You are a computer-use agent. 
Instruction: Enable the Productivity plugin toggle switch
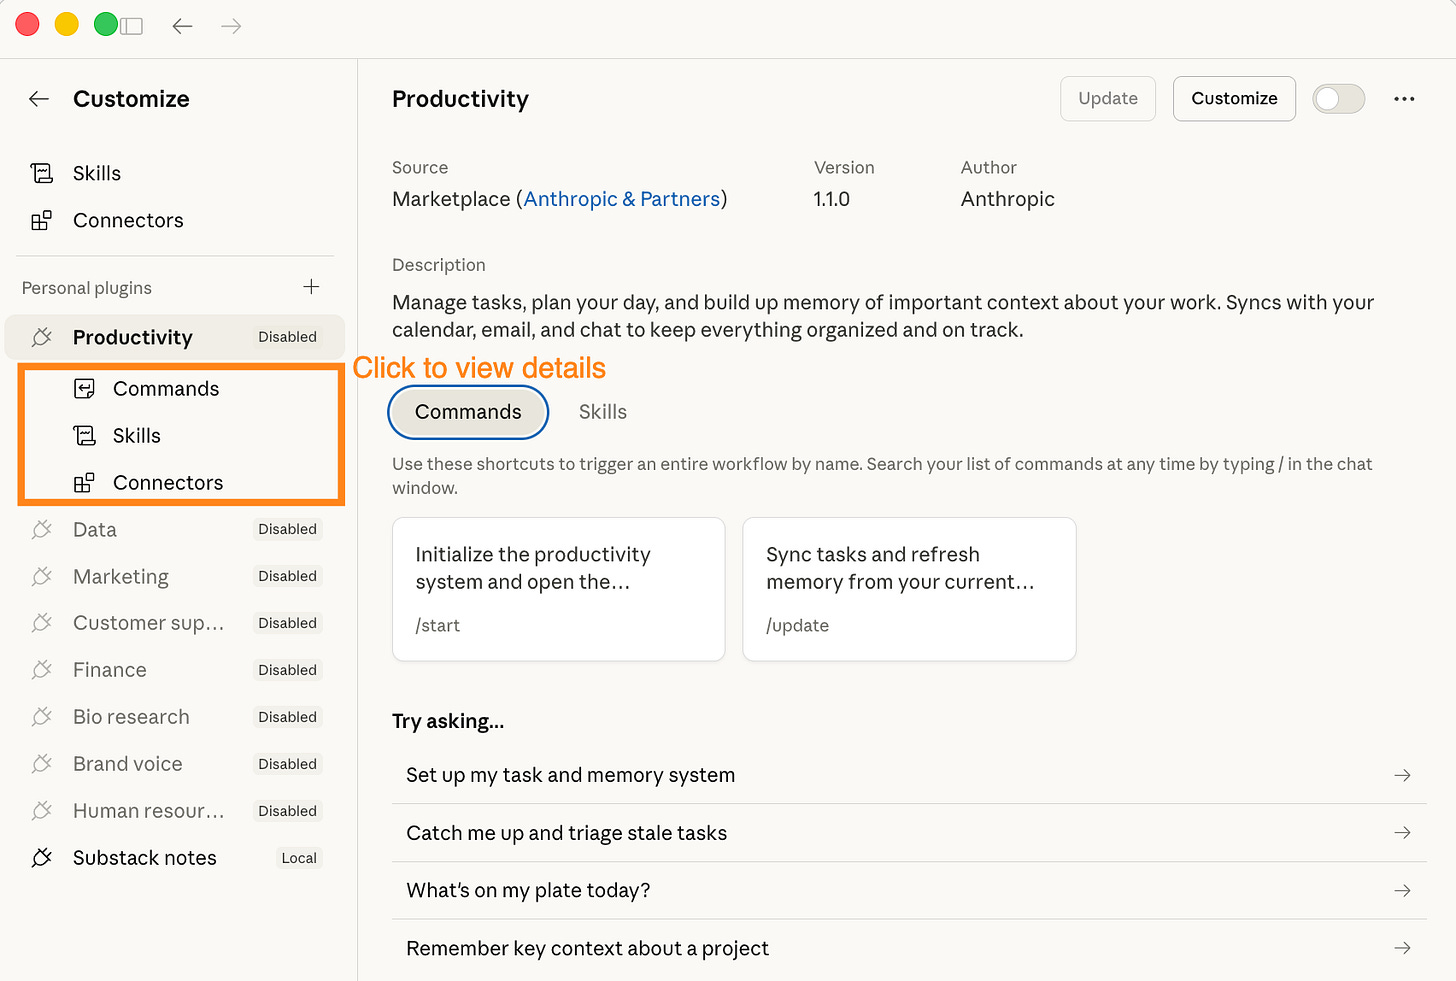click(1339, 99)
